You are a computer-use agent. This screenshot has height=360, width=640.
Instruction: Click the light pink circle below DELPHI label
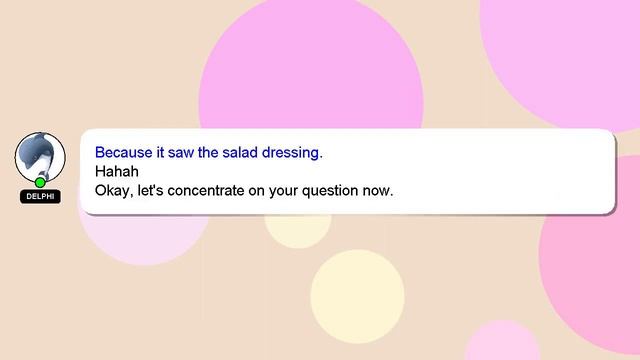coord(143,239)
